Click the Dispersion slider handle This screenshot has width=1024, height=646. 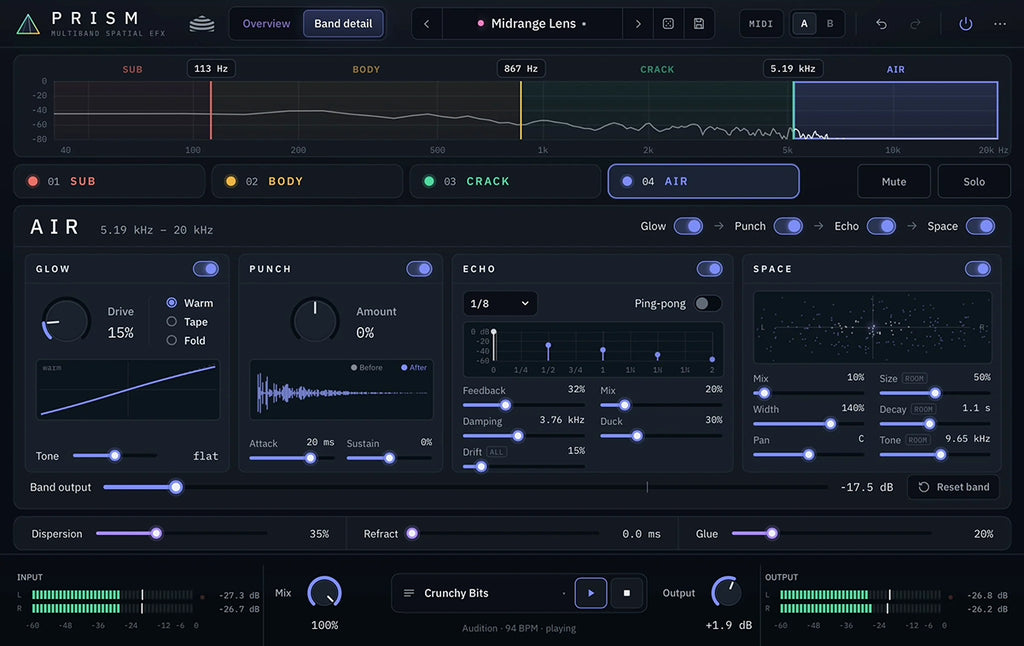(x=156, y=533)
